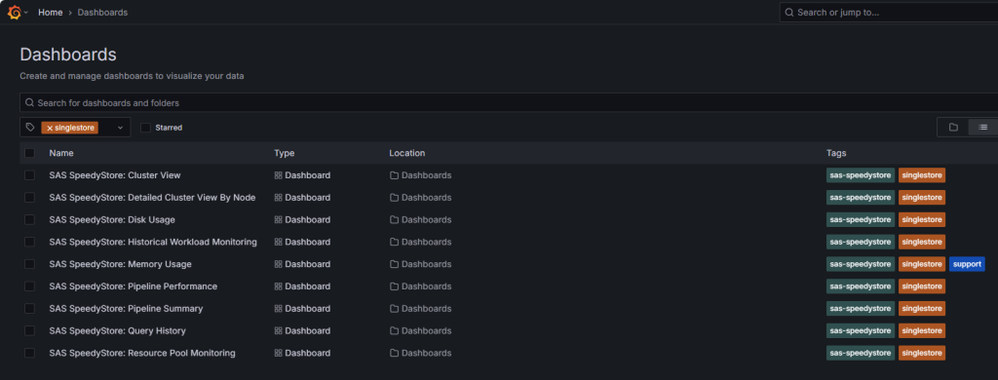Go to Home breadcrumb
Viewport: 998px width, 380px height.
coord(50,12)
